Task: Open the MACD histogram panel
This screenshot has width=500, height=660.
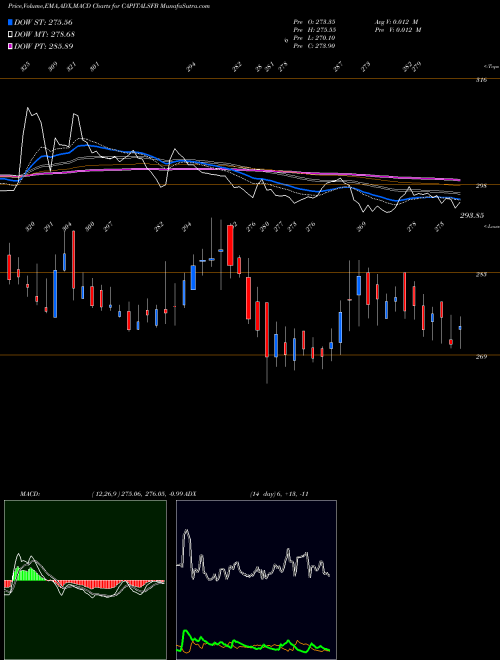Action: (85, 580)
